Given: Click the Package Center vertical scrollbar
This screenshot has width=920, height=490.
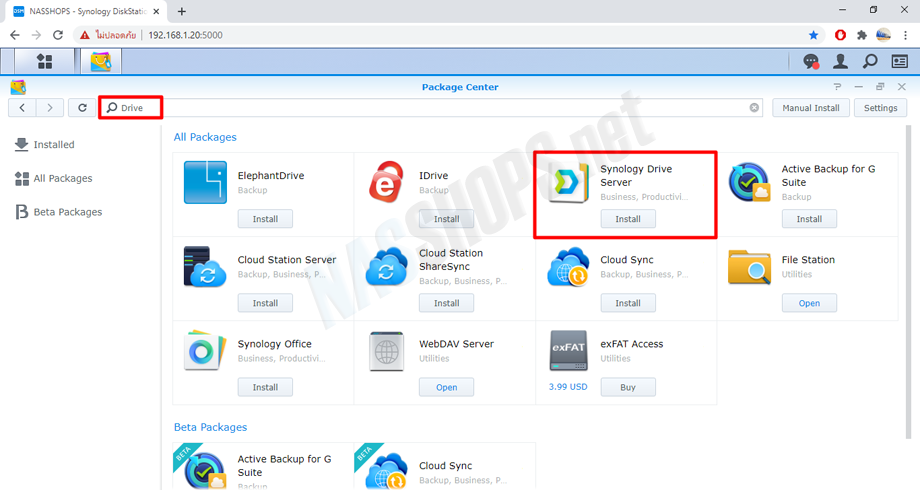Looking at the screenshot, I should 909,282.
